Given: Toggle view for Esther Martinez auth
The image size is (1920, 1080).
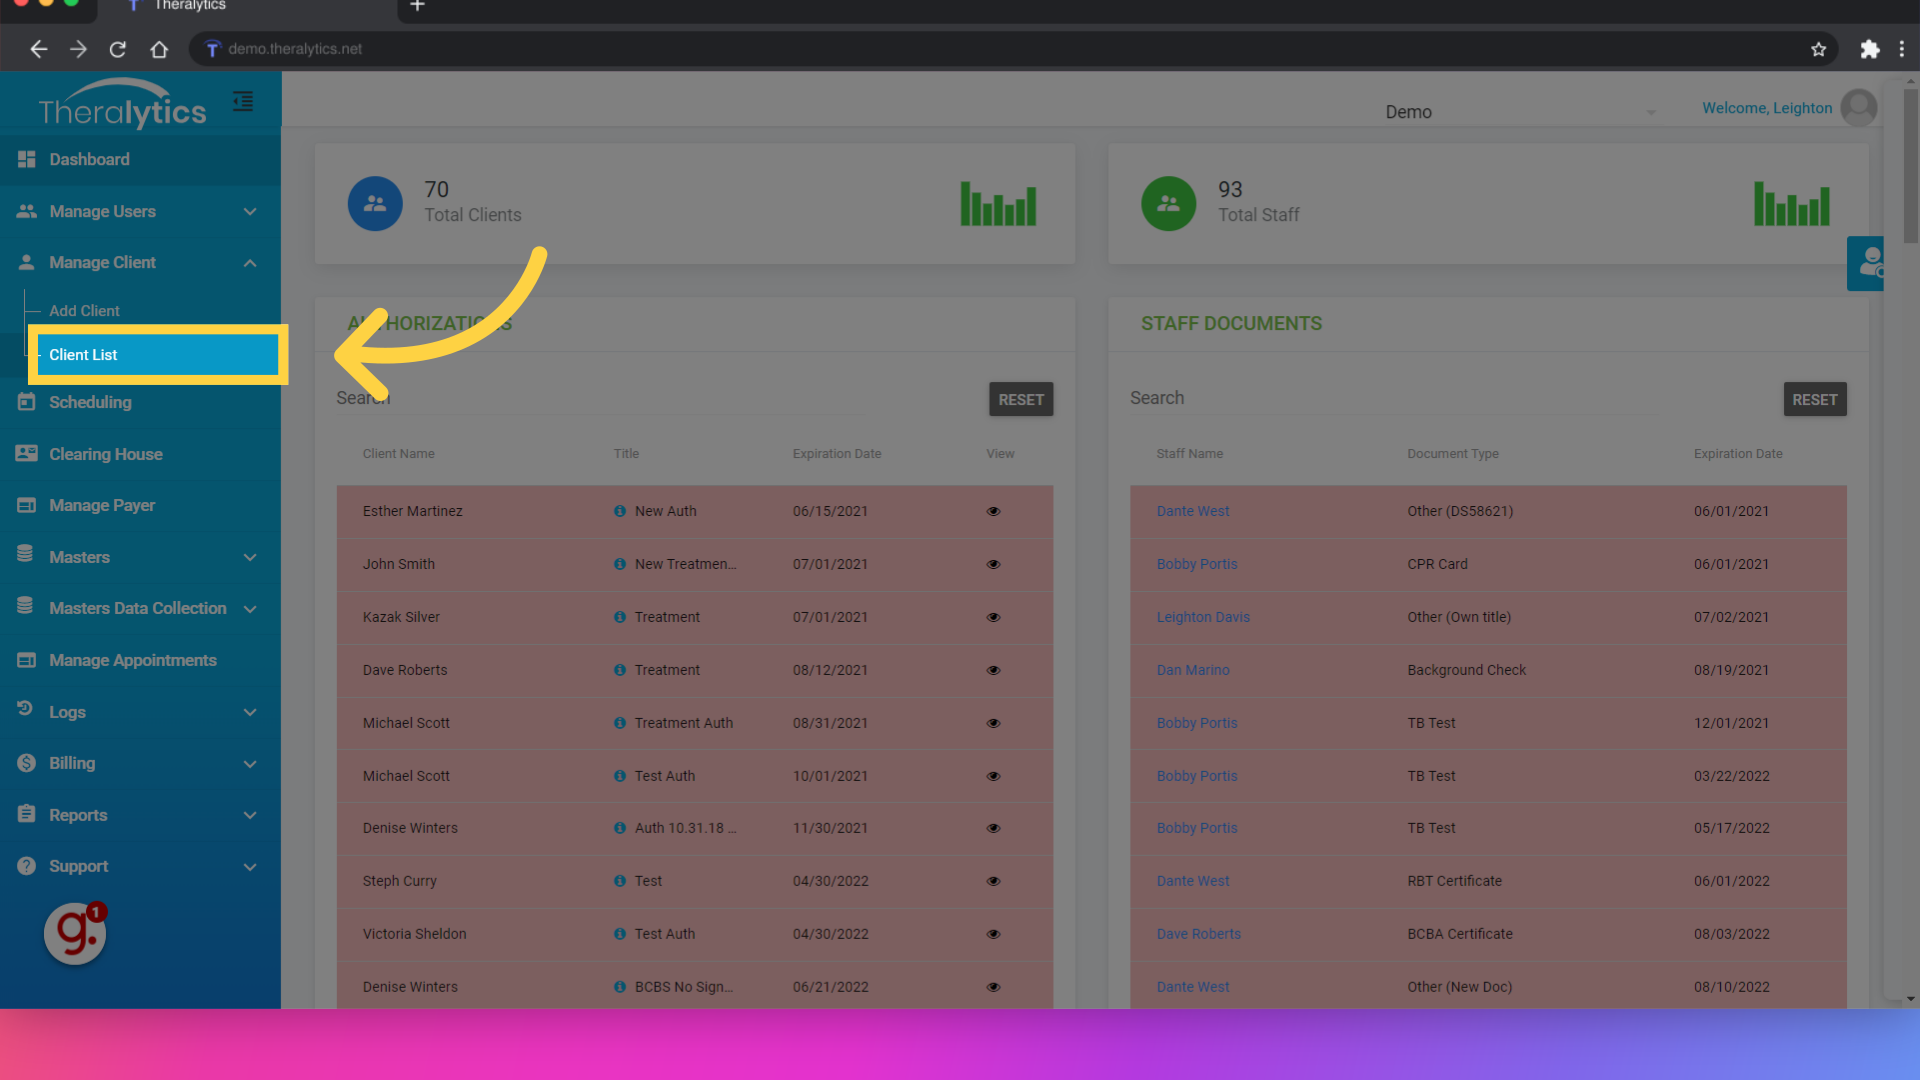Looking at the screenshot, I should click(993, 510).
